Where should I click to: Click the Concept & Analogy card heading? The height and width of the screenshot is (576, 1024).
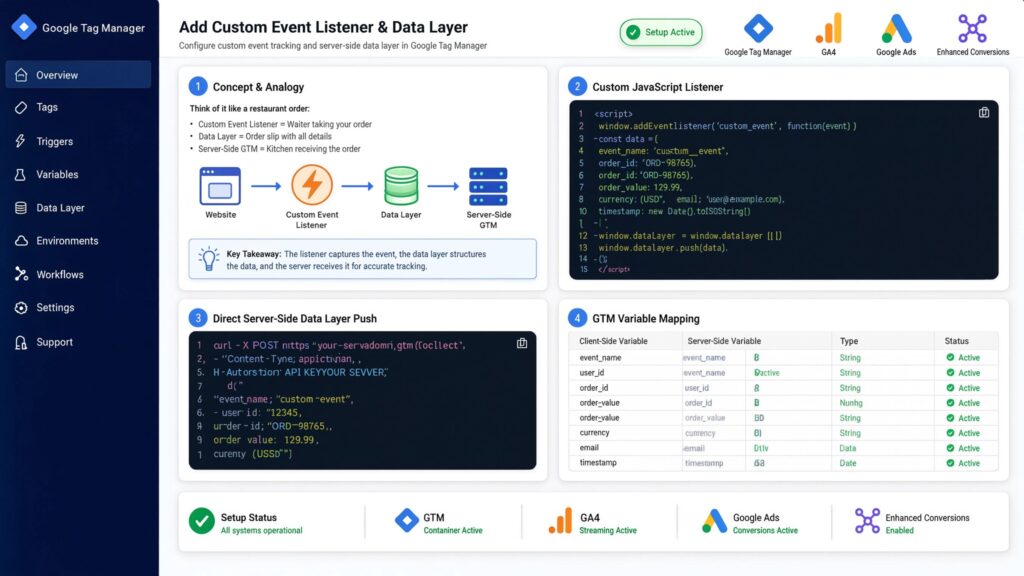pos(258,87)
